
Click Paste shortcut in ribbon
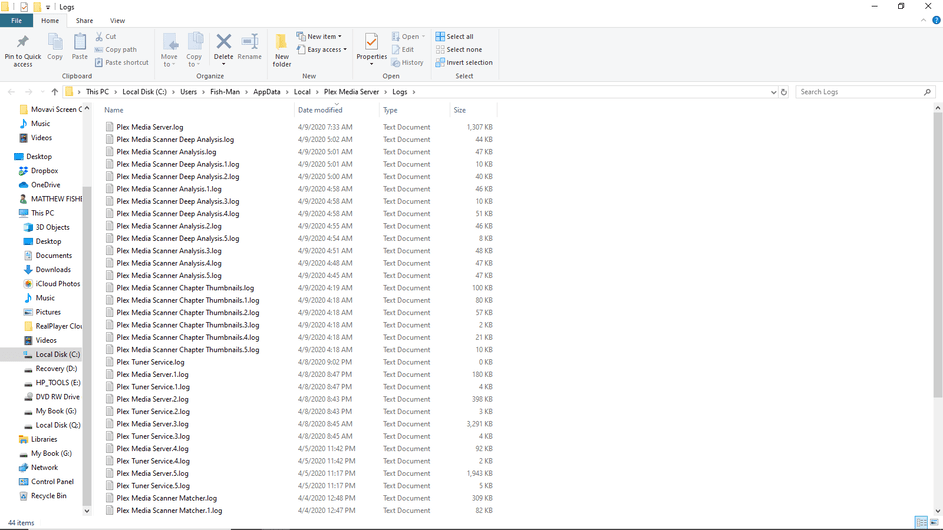121,63
